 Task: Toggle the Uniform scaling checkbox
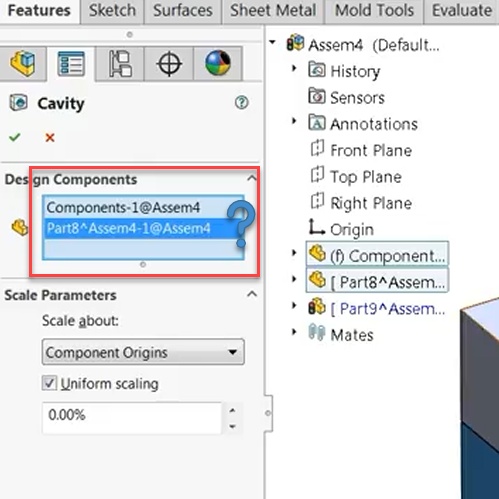click(x=49, y=383)
